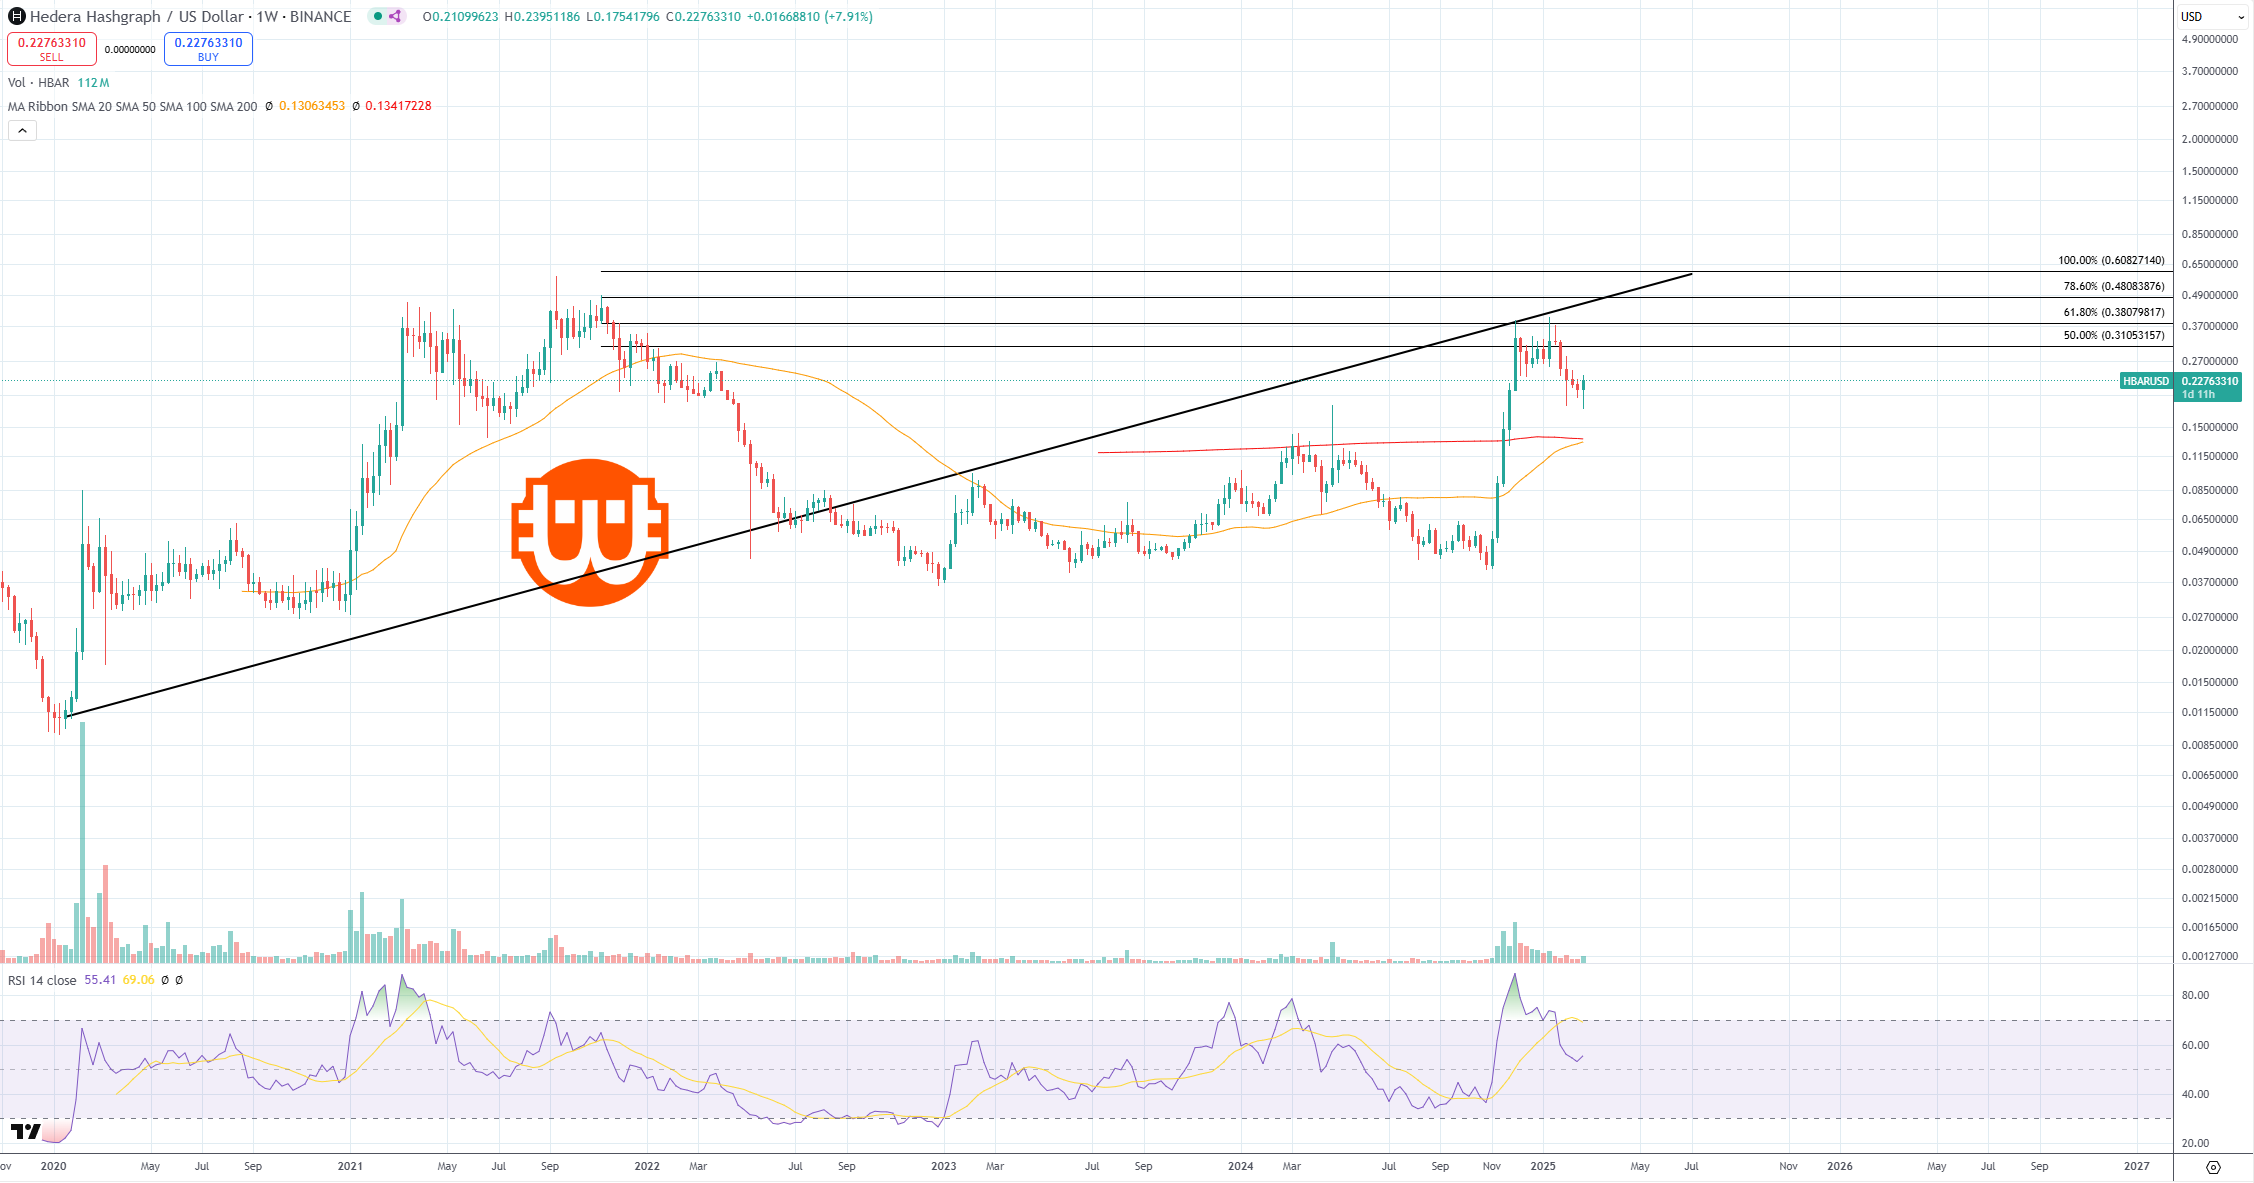
Task: Click the orange MA value 0.13063453
Action: pos(312,106)
